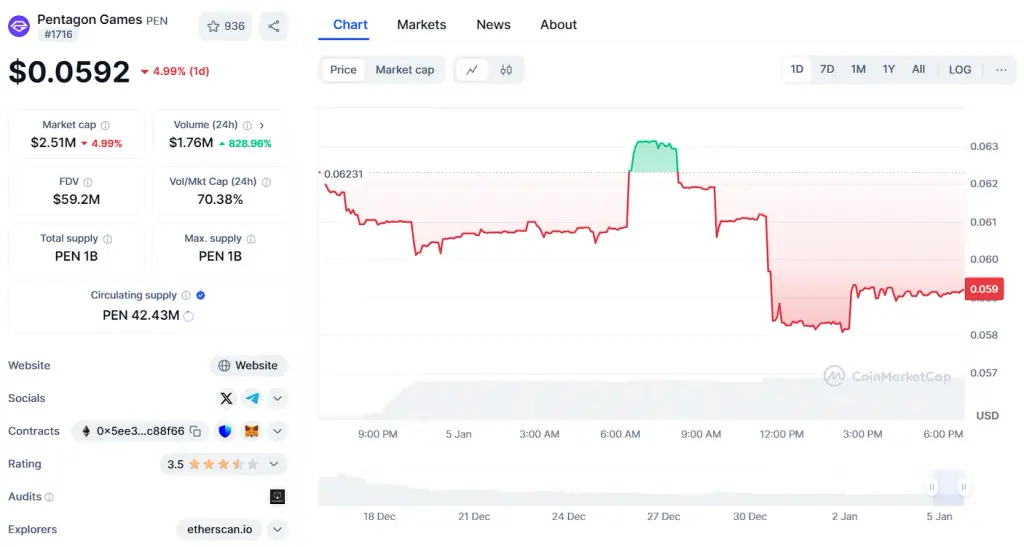Click Volume (24h) info icon
1024x547 pixels.
tap(248, 125)
